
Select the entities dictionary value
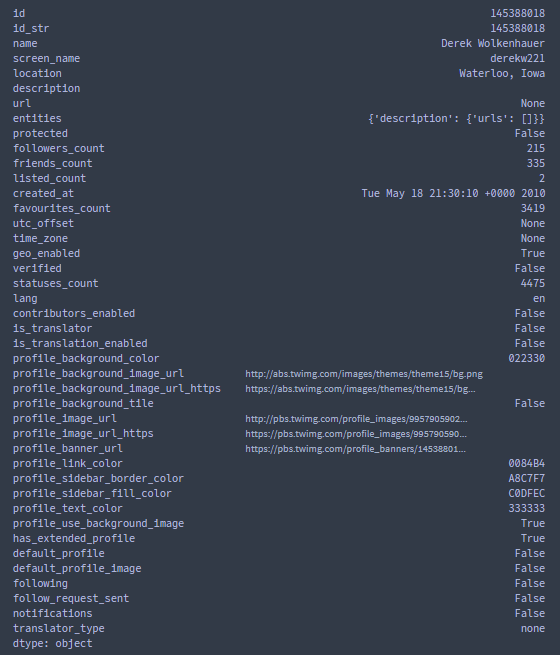[x=456, y=119]
